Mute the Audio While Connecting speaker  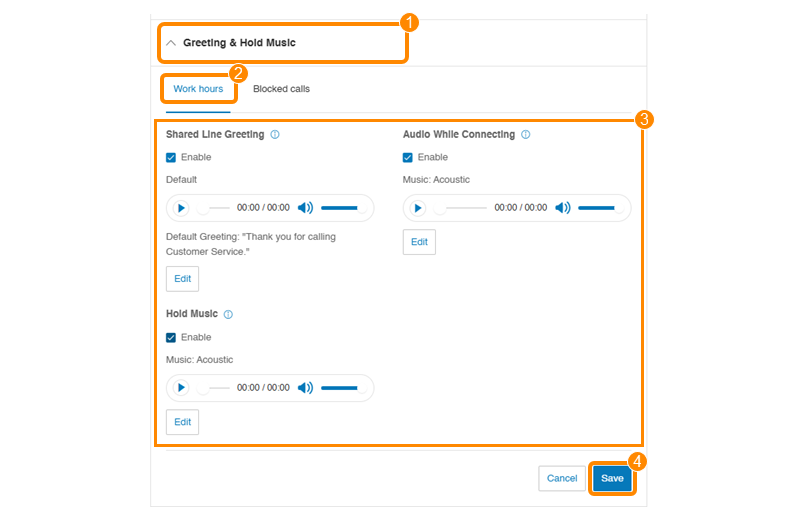563,208
